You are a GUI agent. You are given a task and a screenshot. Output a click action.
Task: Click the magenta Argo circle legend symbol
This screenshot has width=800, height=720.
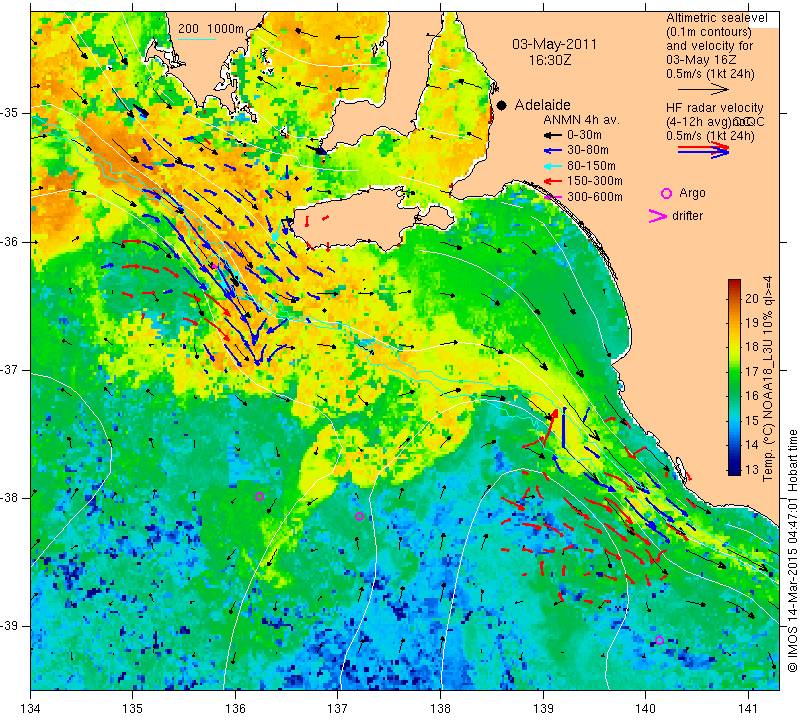[666, 193]
